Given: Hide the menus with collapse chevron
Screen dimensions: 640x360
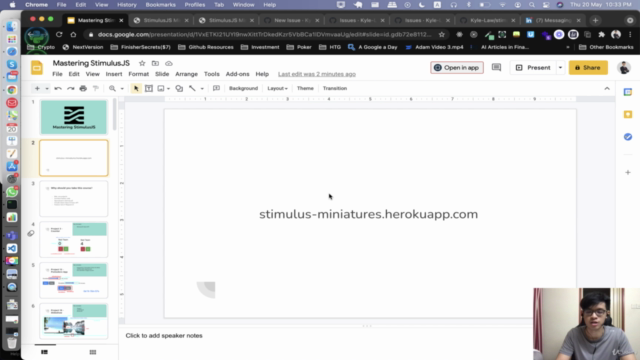Looking at the screenshot, I should click(607, 88).
